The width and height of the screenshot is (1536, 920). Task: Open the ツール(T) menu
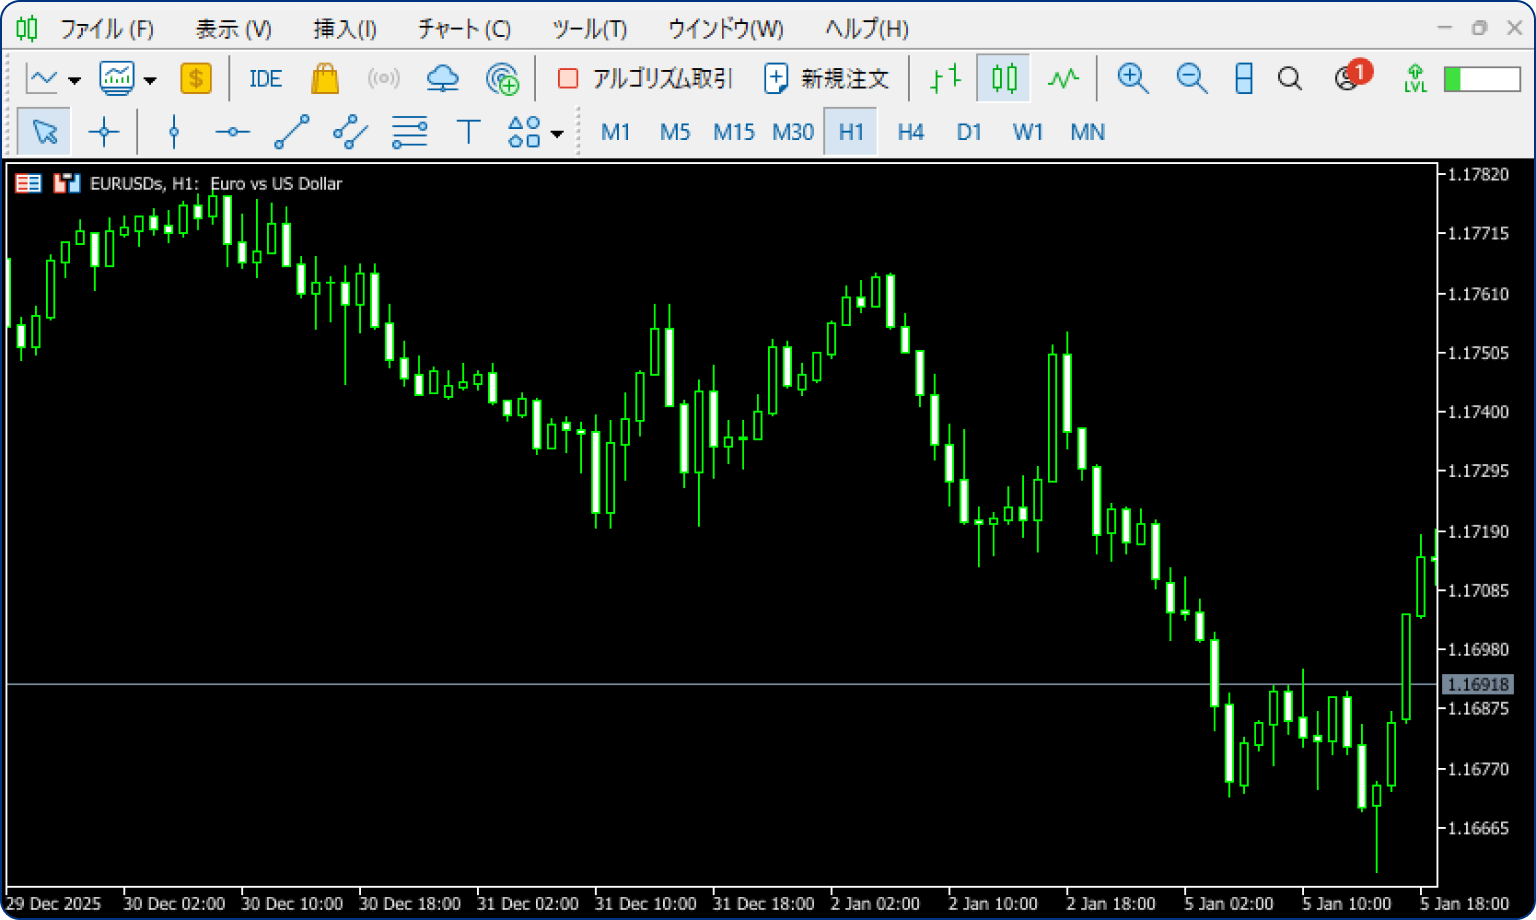pos(589,29)
